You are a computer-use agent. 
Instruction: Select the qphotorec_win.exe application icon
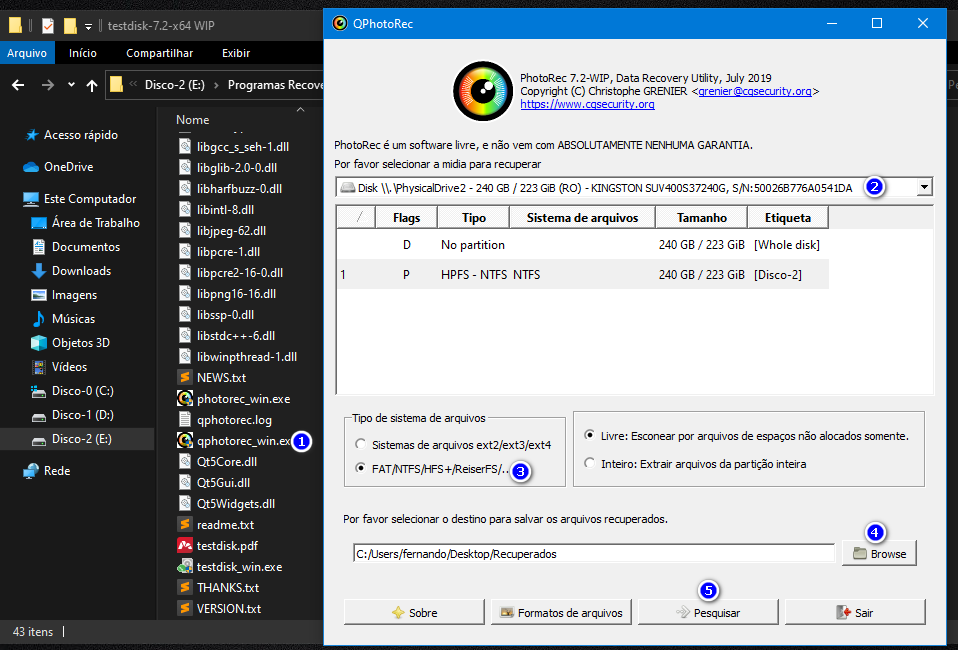point(185,440)
